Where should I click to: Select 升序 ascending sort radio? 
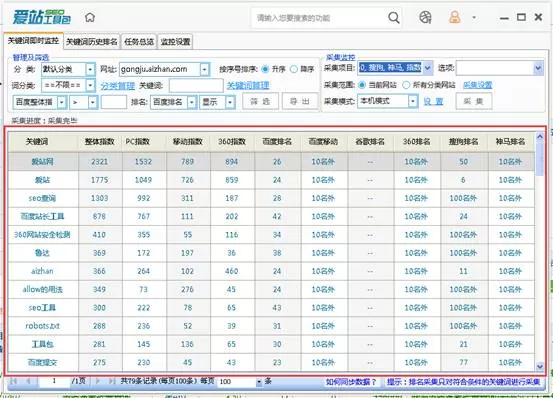tap(265, 69)
